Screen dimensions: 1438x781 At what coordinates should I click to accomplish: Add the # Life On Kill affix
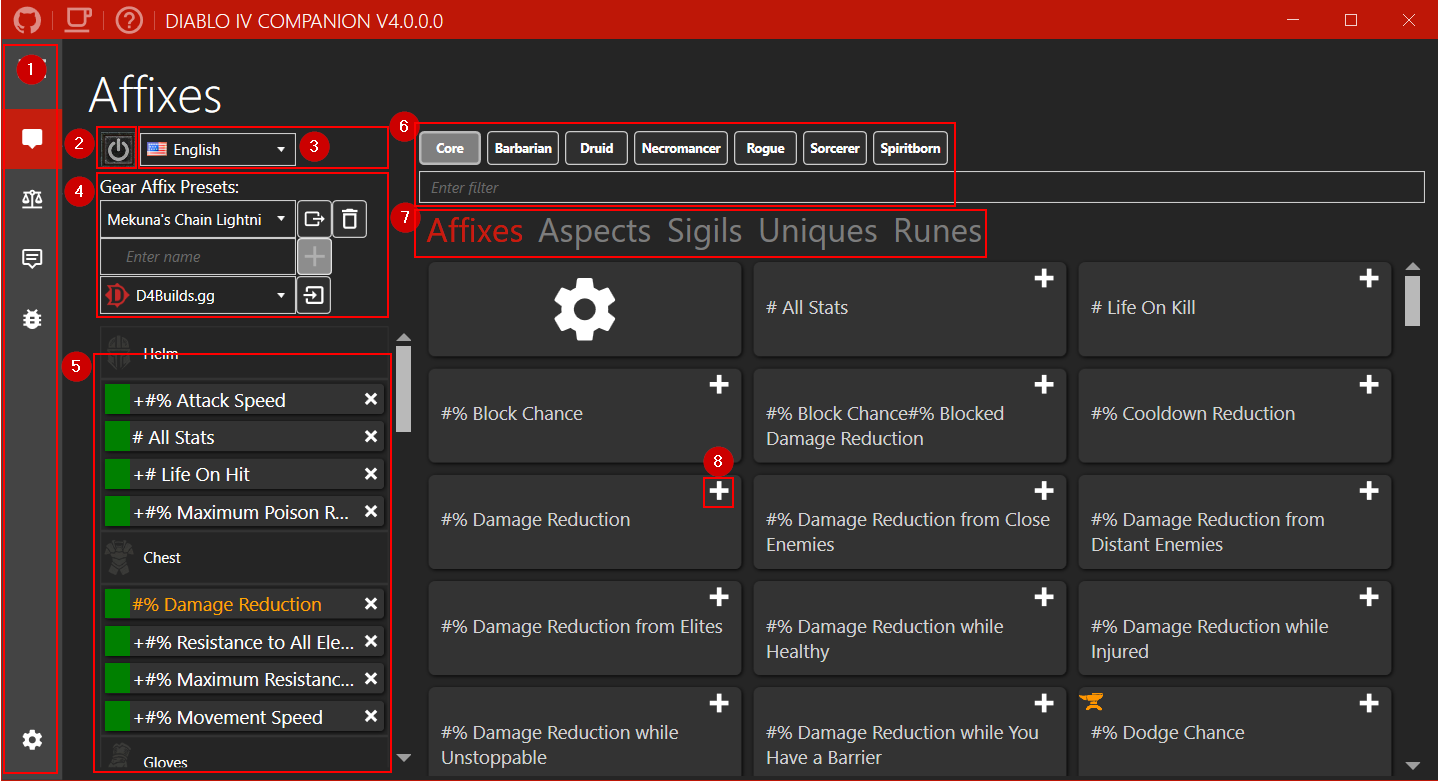[x=1368, y=279]
